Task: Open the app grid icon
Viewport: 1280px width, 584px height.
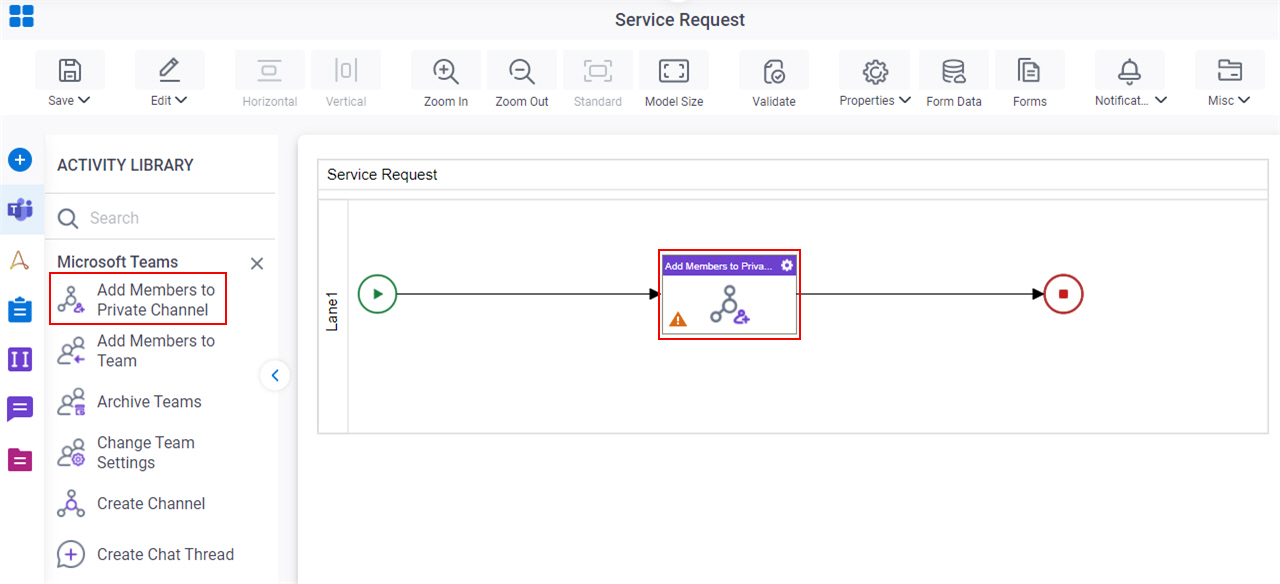Action: pyautogui.click(x=21, y=16)
